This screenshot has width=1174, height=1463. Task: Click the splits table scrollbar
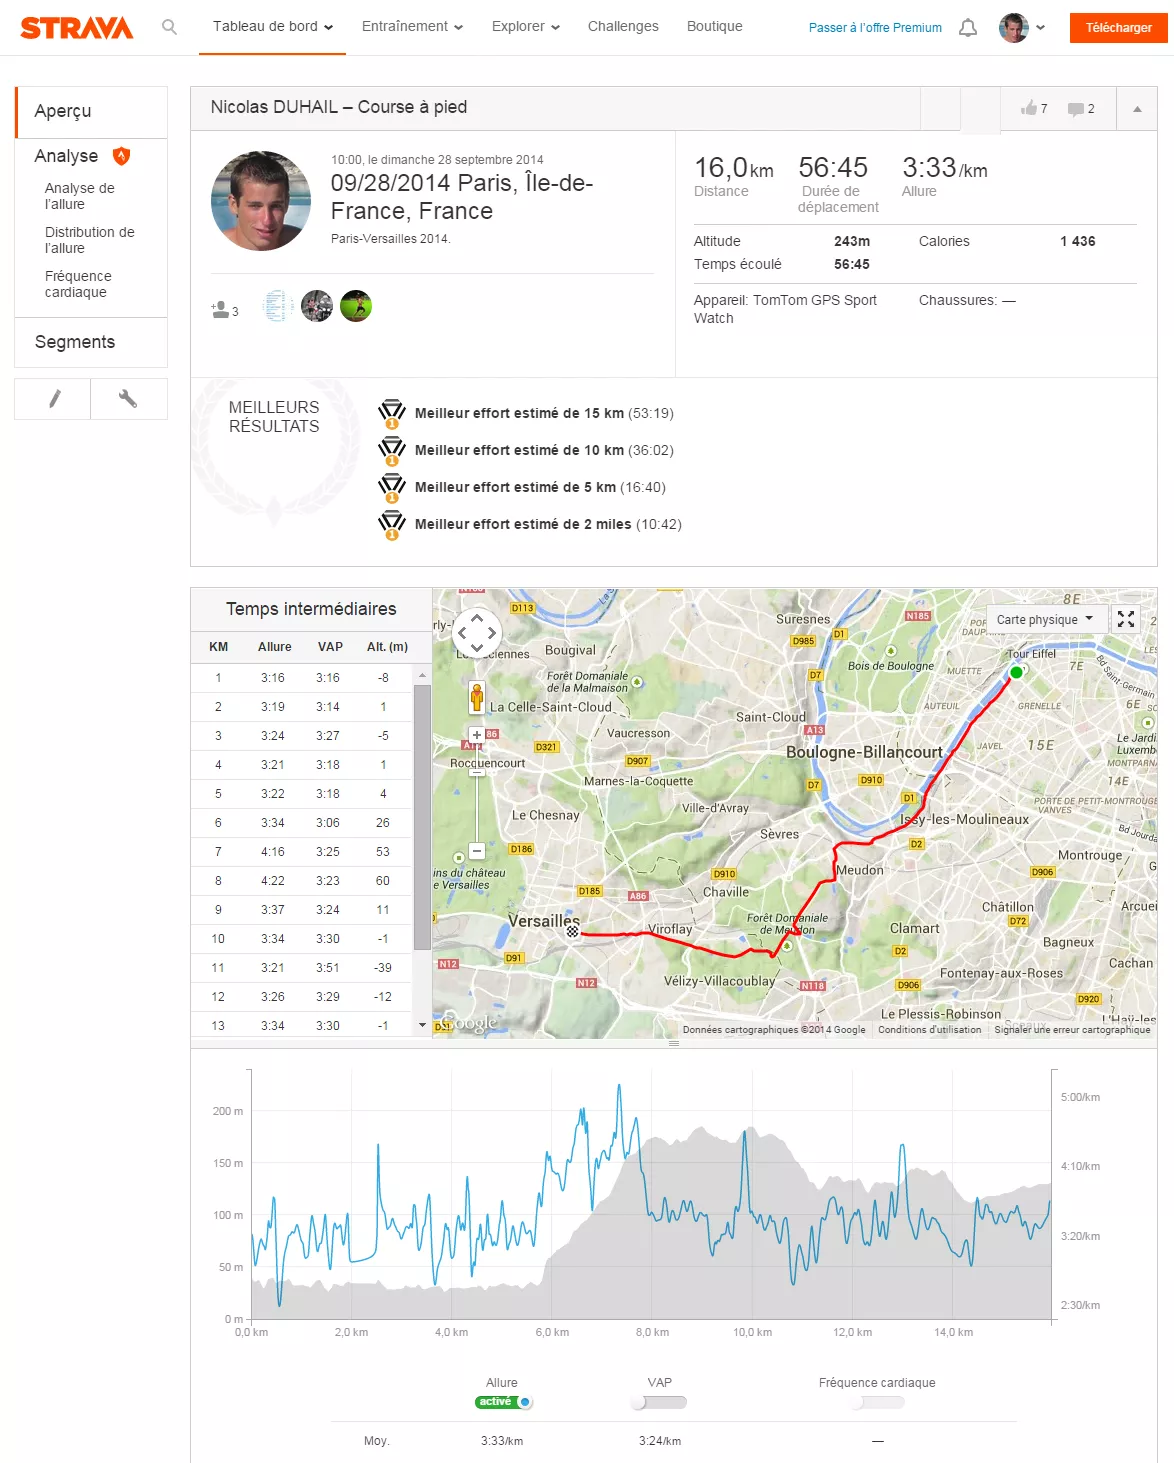click(422, 817)
